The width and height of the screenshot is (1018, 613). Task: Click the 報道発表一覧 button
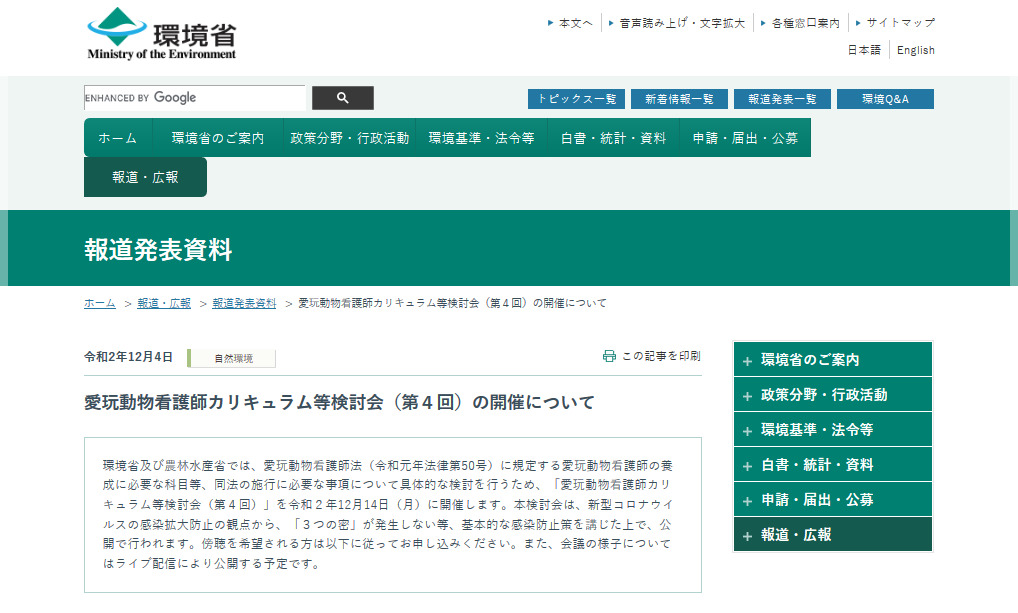point(782,98)
